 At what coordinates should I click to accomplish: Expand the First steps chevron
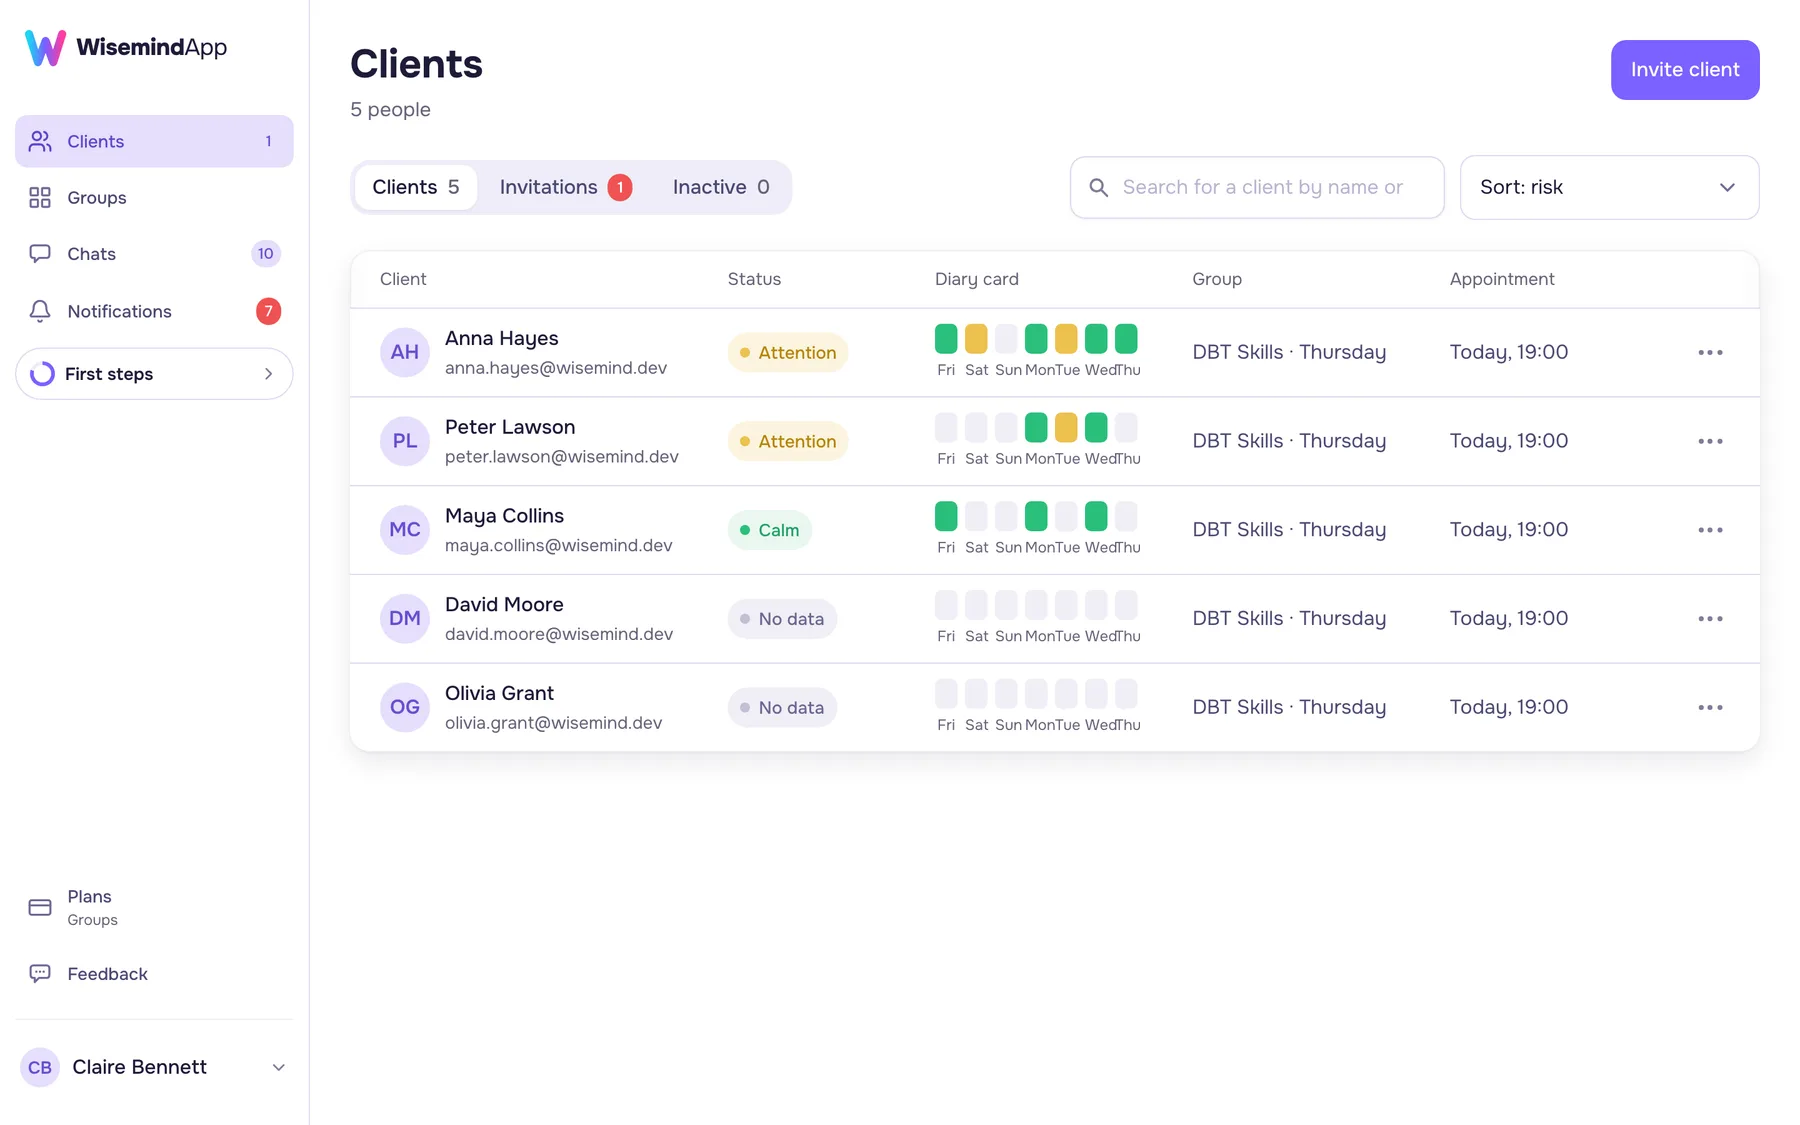pyautogui.click(x=268, y=374)
